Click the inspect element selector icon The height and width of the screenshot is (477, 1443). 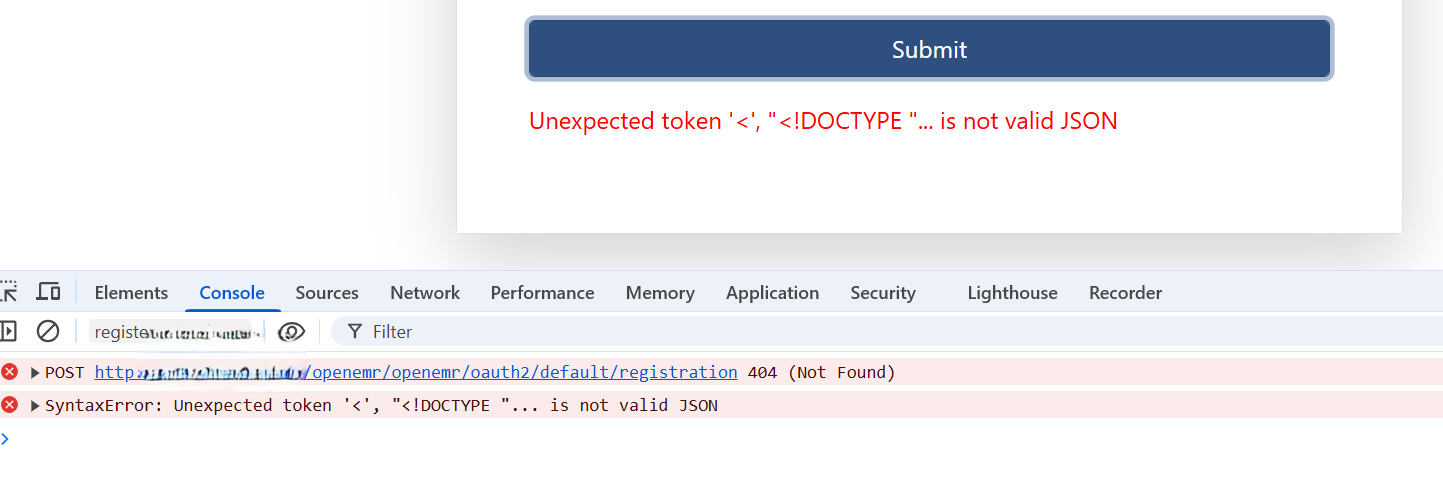point(8,292)
